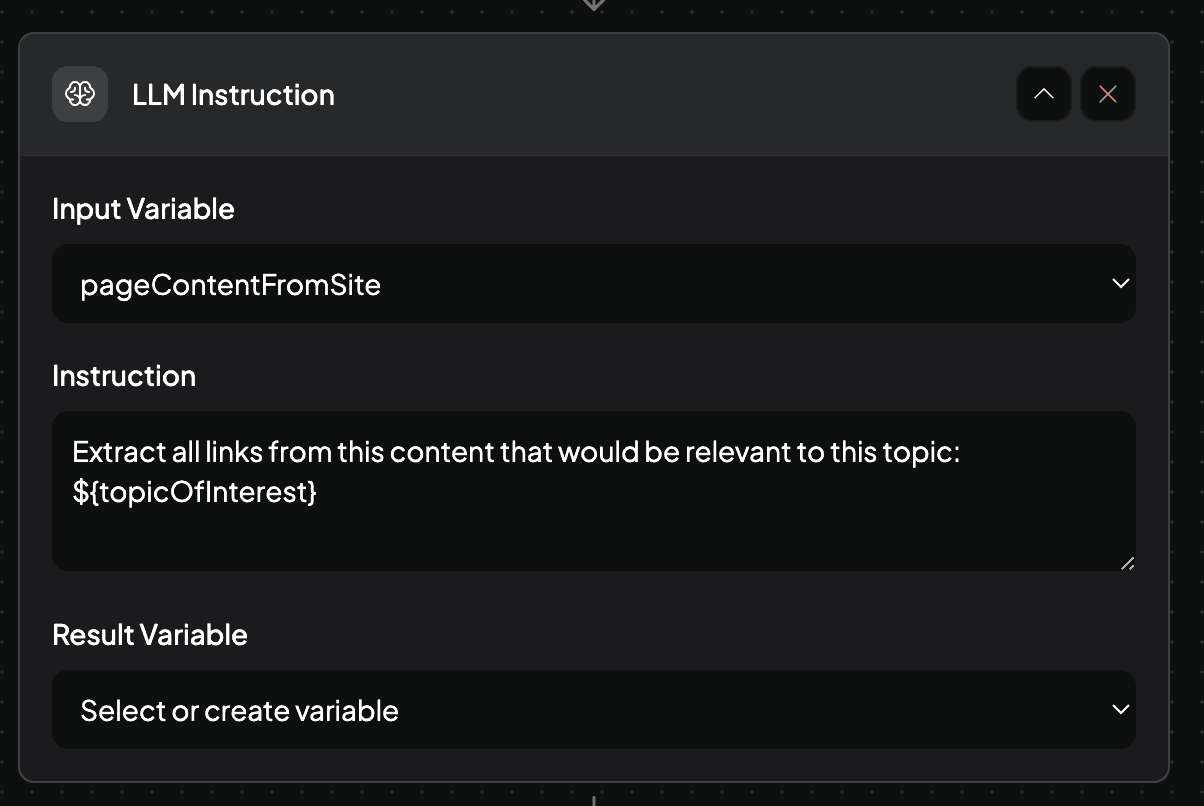
Task: Place cursor on the ${topicOfInterest} variable text
Action: (x=195, y=492)
